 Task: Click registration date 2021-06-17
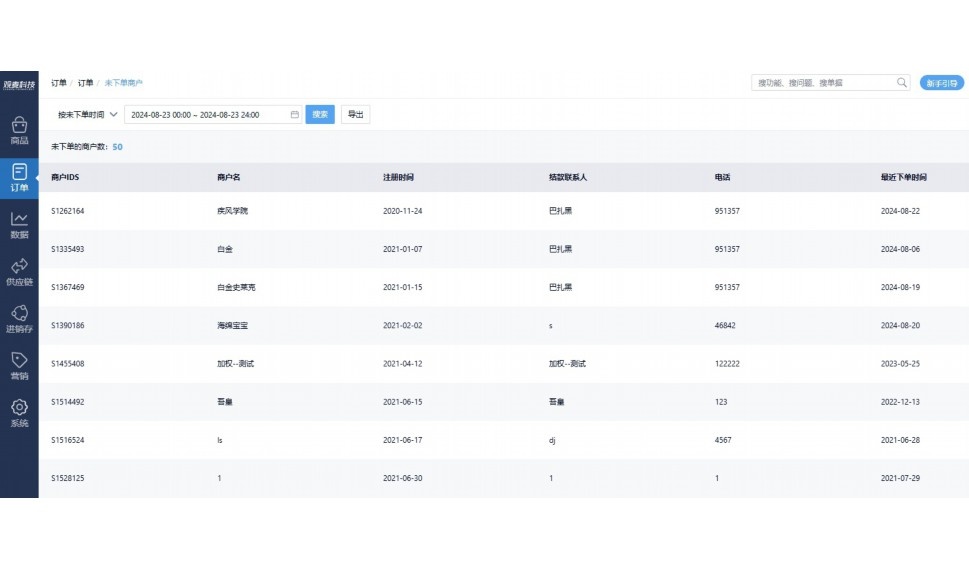click(x=402, y=440)
